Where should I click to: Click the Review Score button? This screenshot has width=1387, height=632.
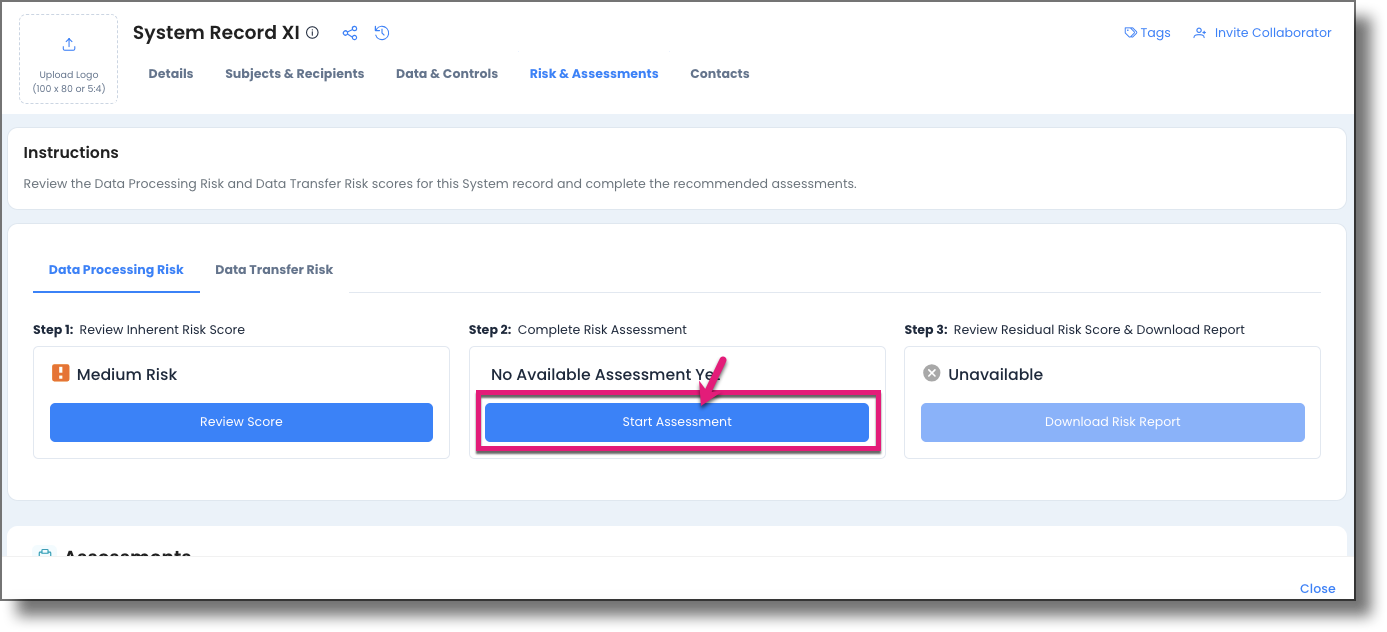coord(241,422)
